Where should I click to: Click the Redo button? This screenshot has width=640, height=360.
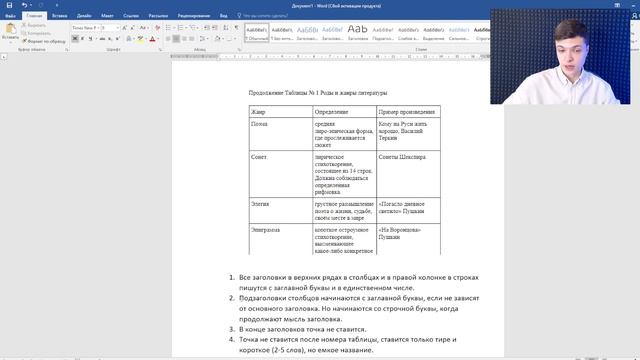point(41,5)
